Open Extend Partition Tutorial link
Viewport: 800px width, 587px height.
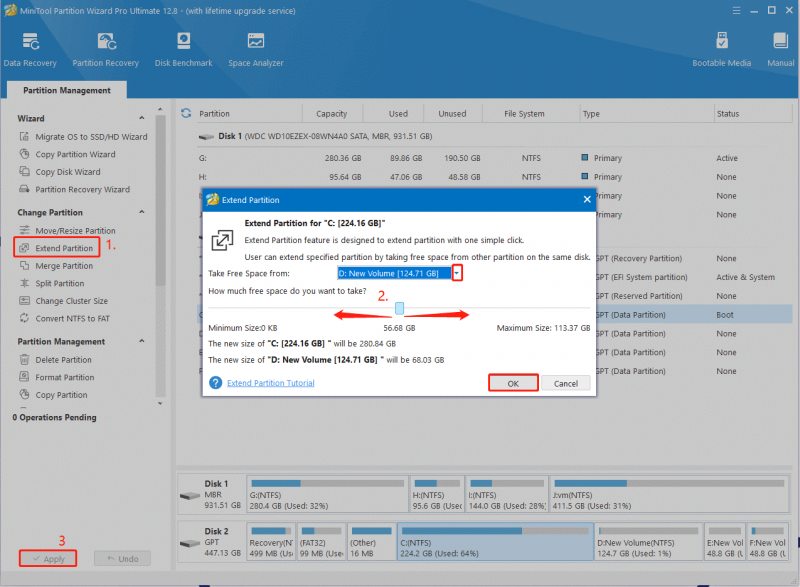click(270, 383)
